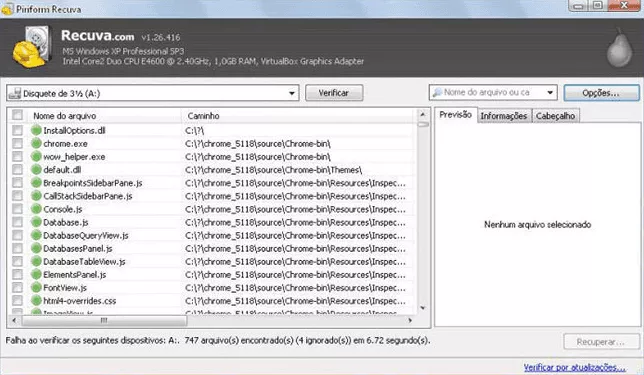Select the DatabaseQueryView.js file name

(x=86, y=236)
